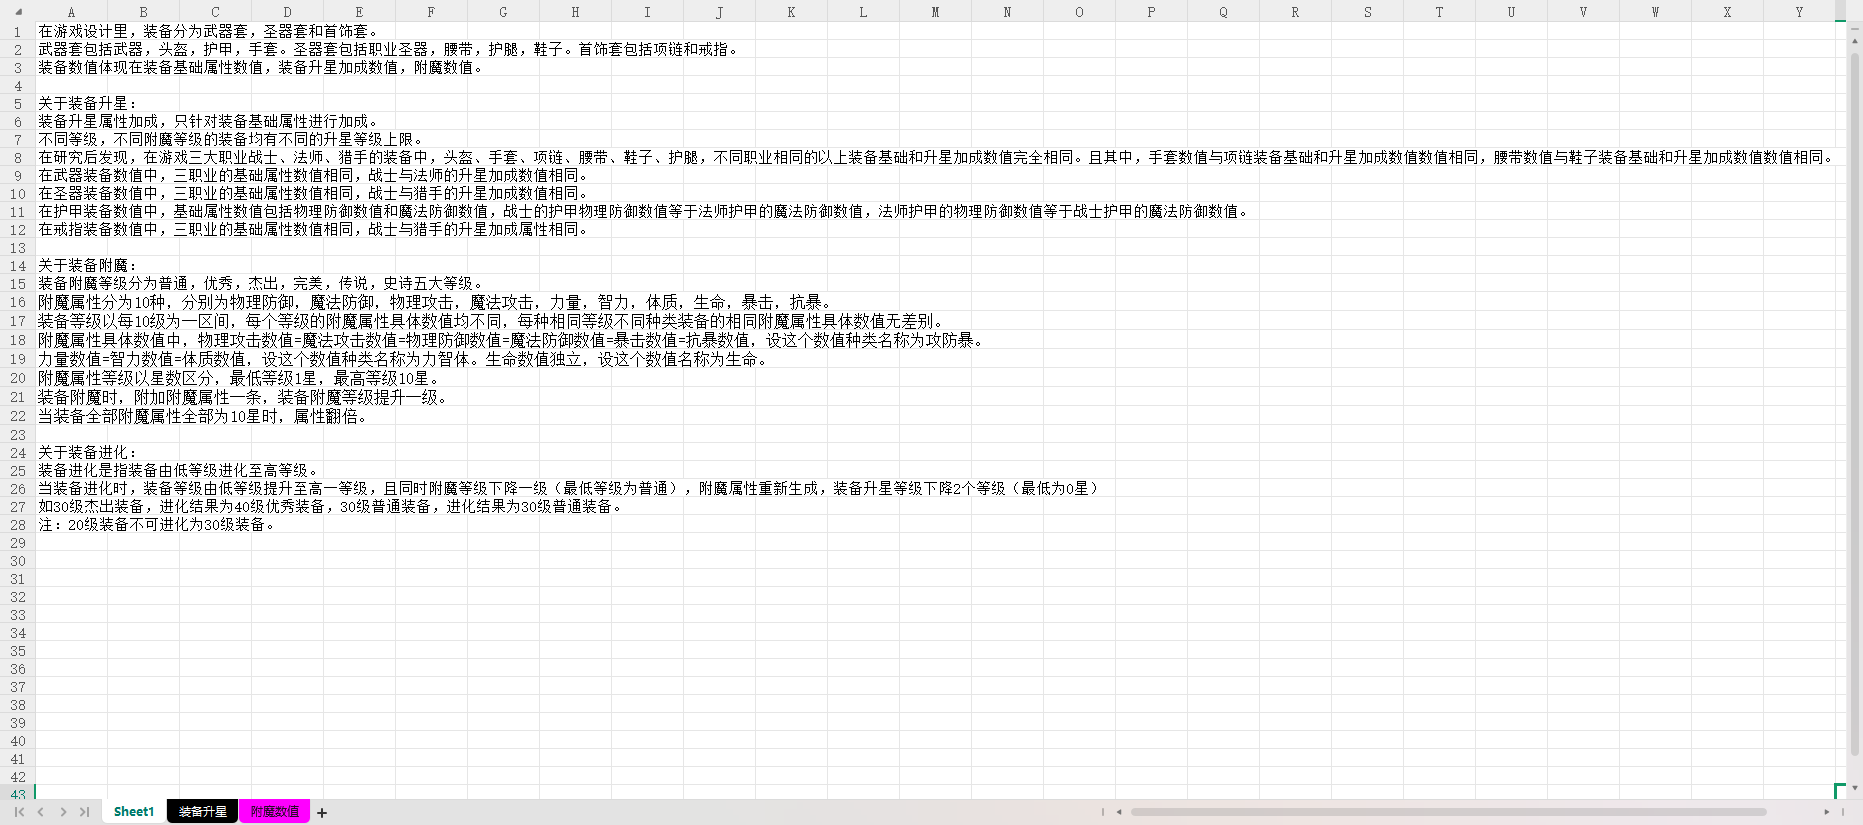The height and width of the screenshot is (825, 1863).
Task: Select column V header
Action: 1583,12
